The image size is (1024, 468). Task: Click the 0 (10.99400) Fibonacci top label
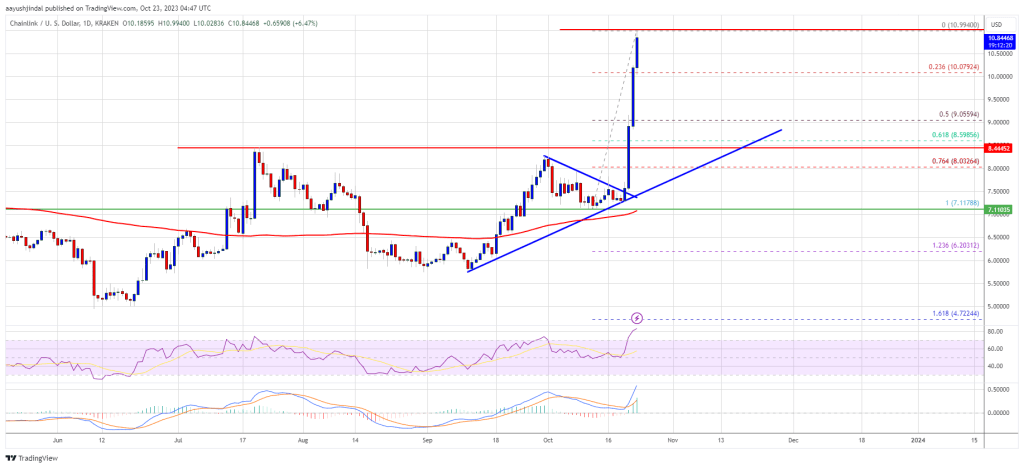960,24
